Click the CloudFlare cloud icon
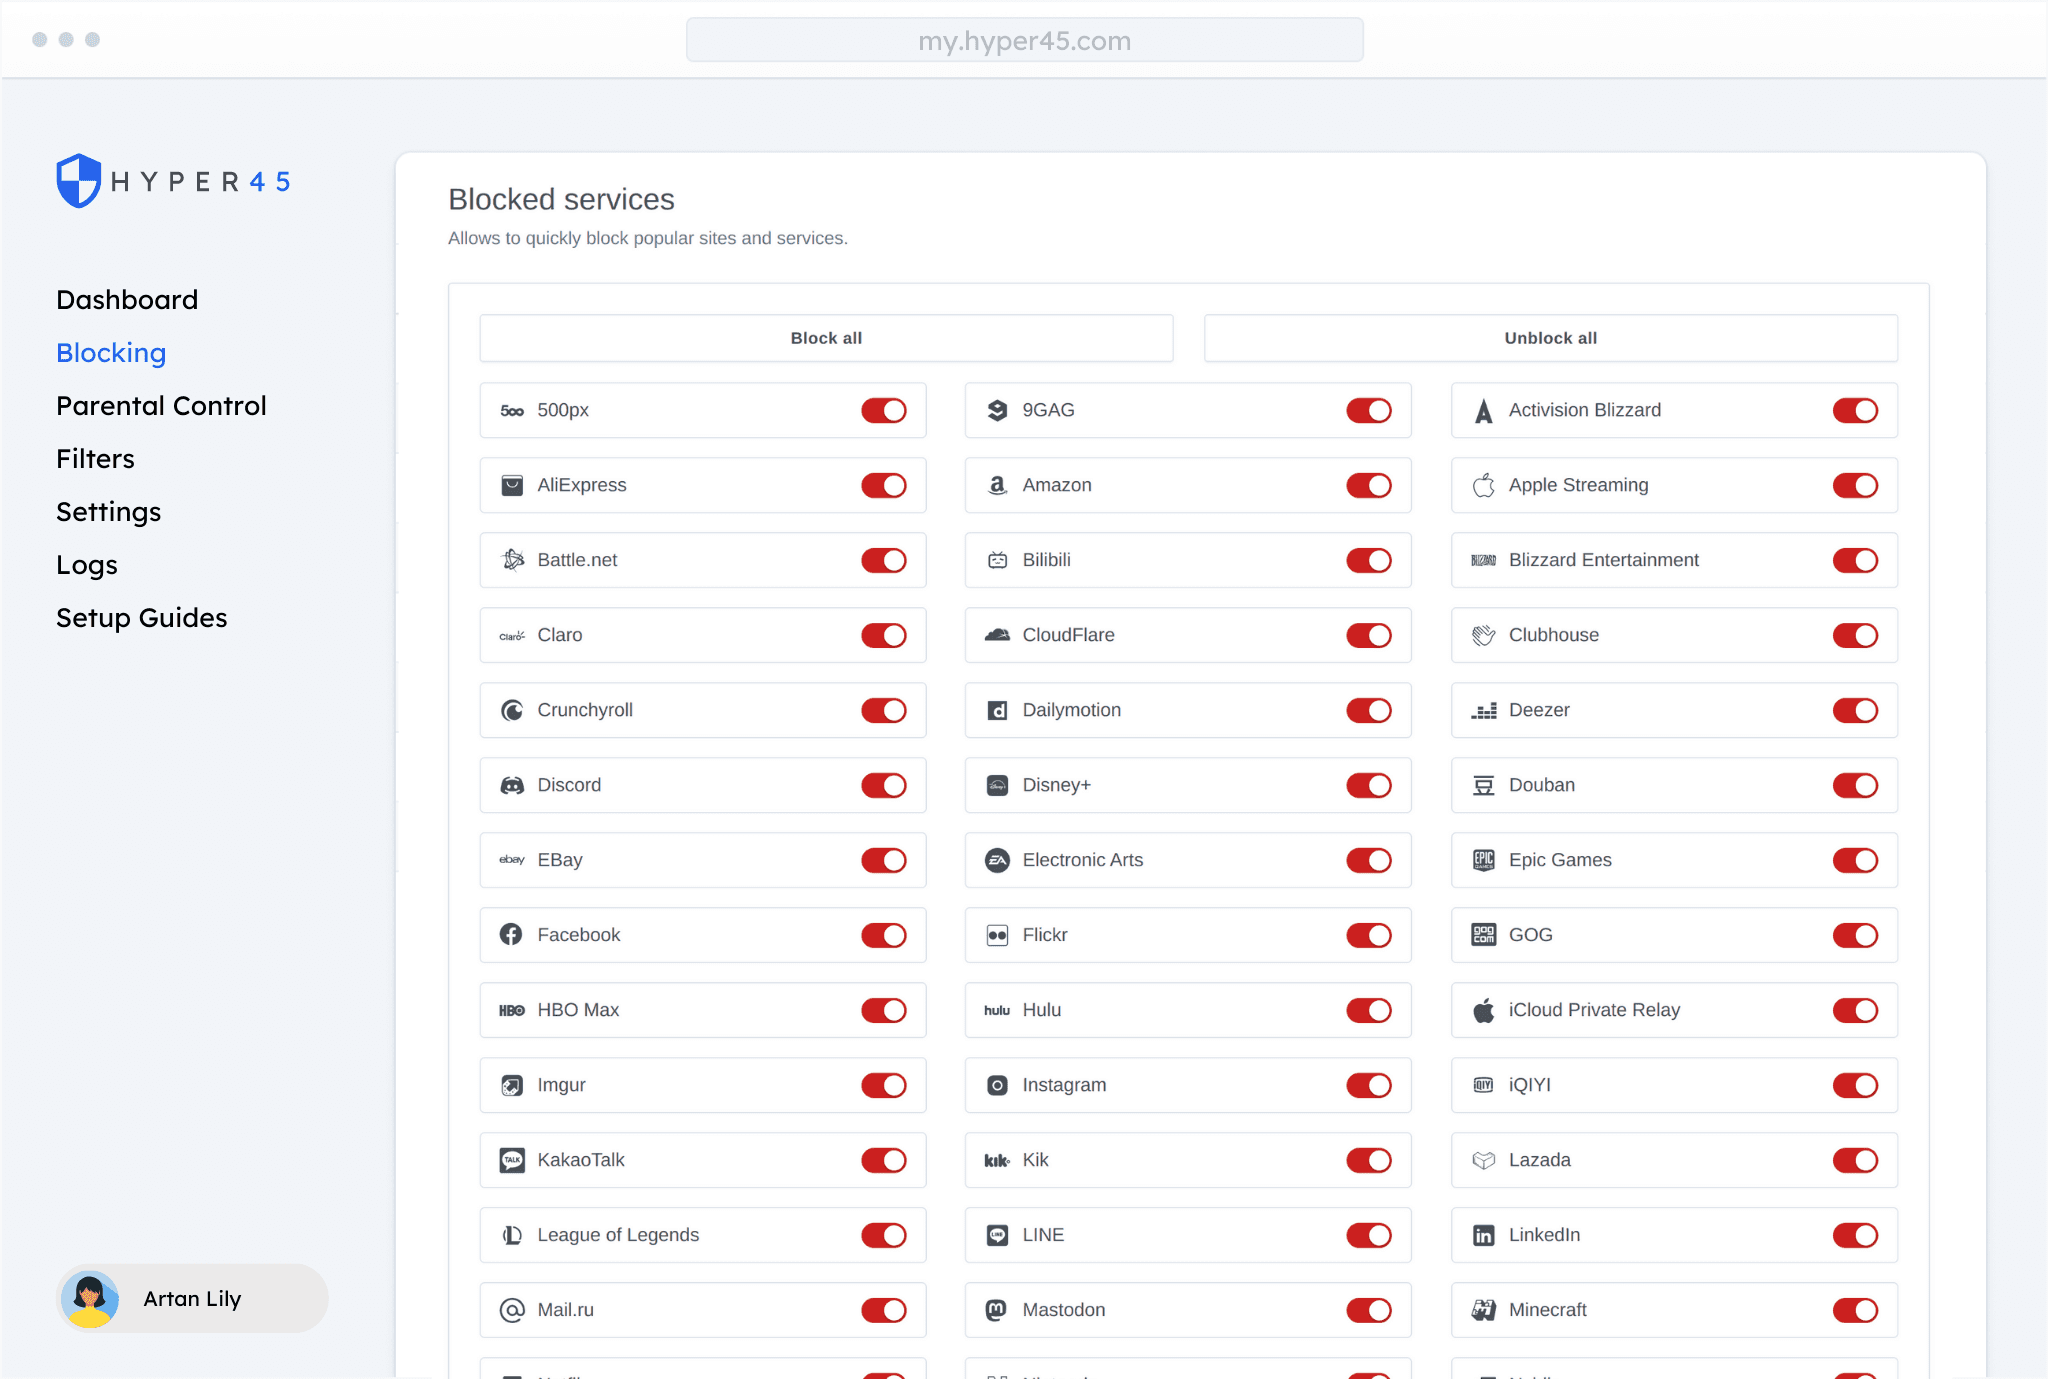 pos(997,635)
